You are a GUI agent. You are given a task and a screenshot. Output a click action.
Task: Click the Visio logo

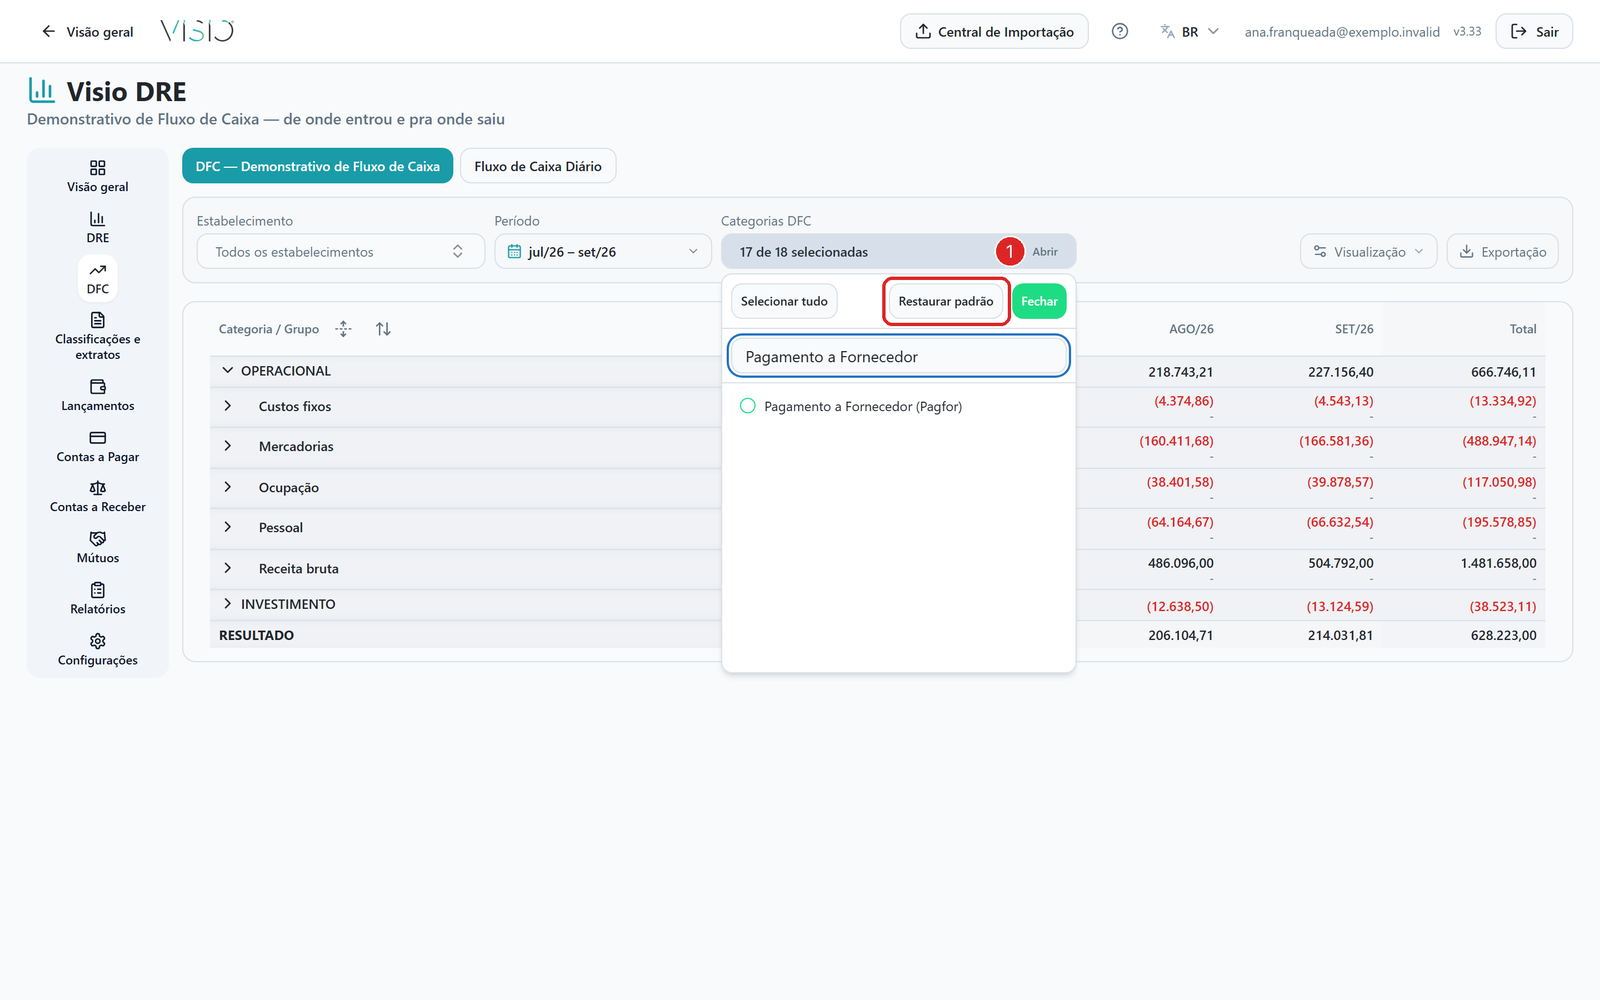tap(197, 31)
